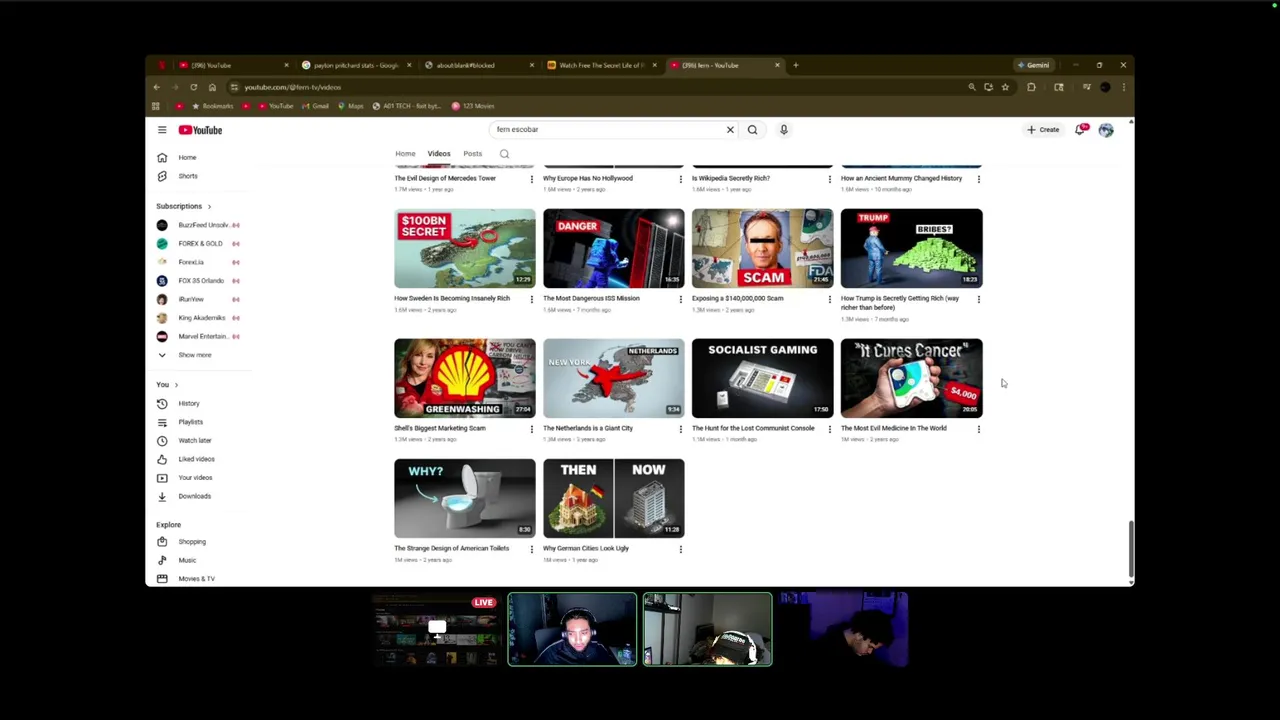This screenshot has width=1280, height=720.
Task: Bookmark this page with star icon
Action: [1005, 87]
